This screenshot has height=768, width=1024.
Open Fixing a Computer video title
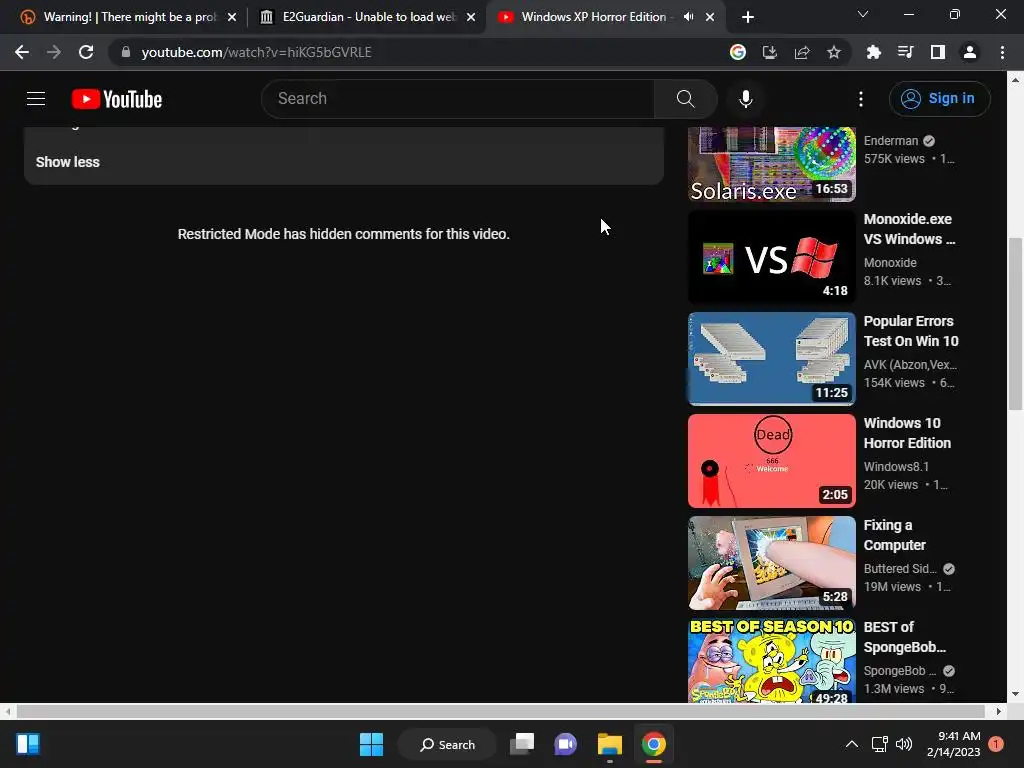(x=895, y=535)
